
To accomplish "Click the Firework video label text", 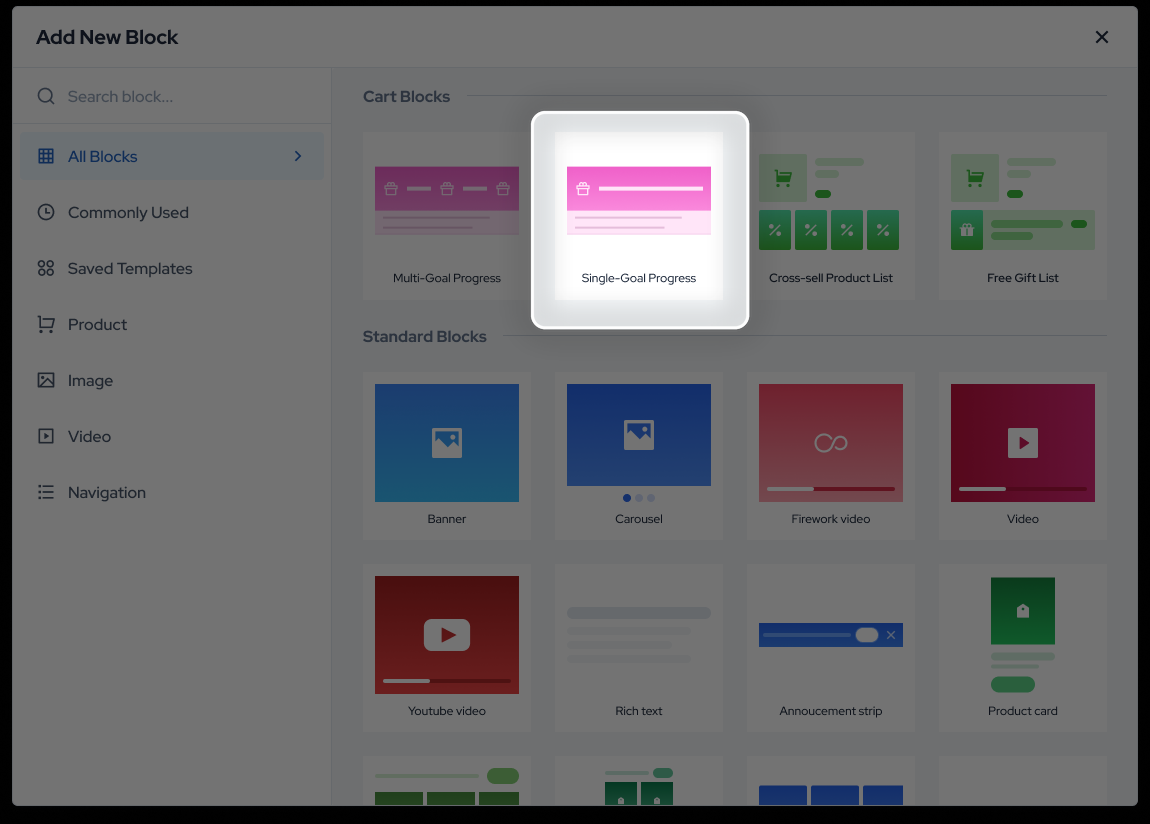I will (831, 519).
